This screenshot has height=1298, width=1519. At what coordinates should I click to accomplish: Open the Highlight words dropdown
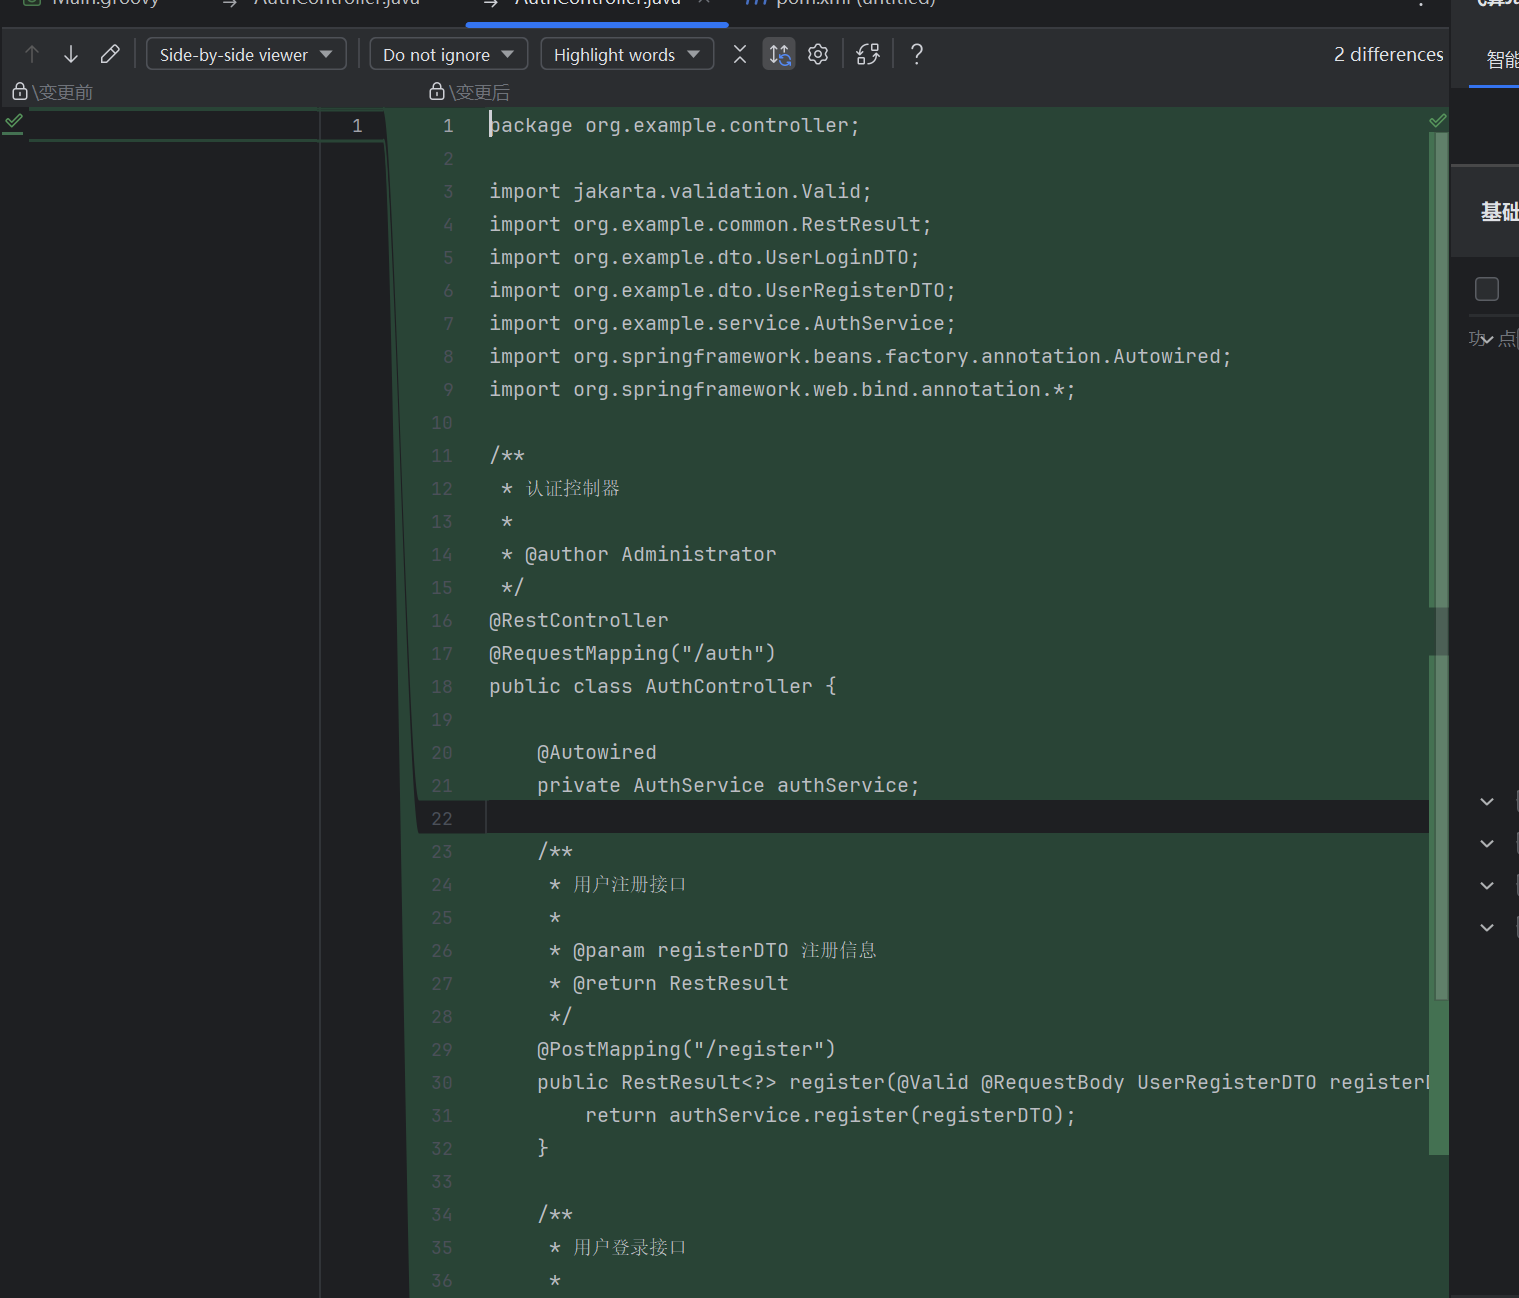(627, 54)
